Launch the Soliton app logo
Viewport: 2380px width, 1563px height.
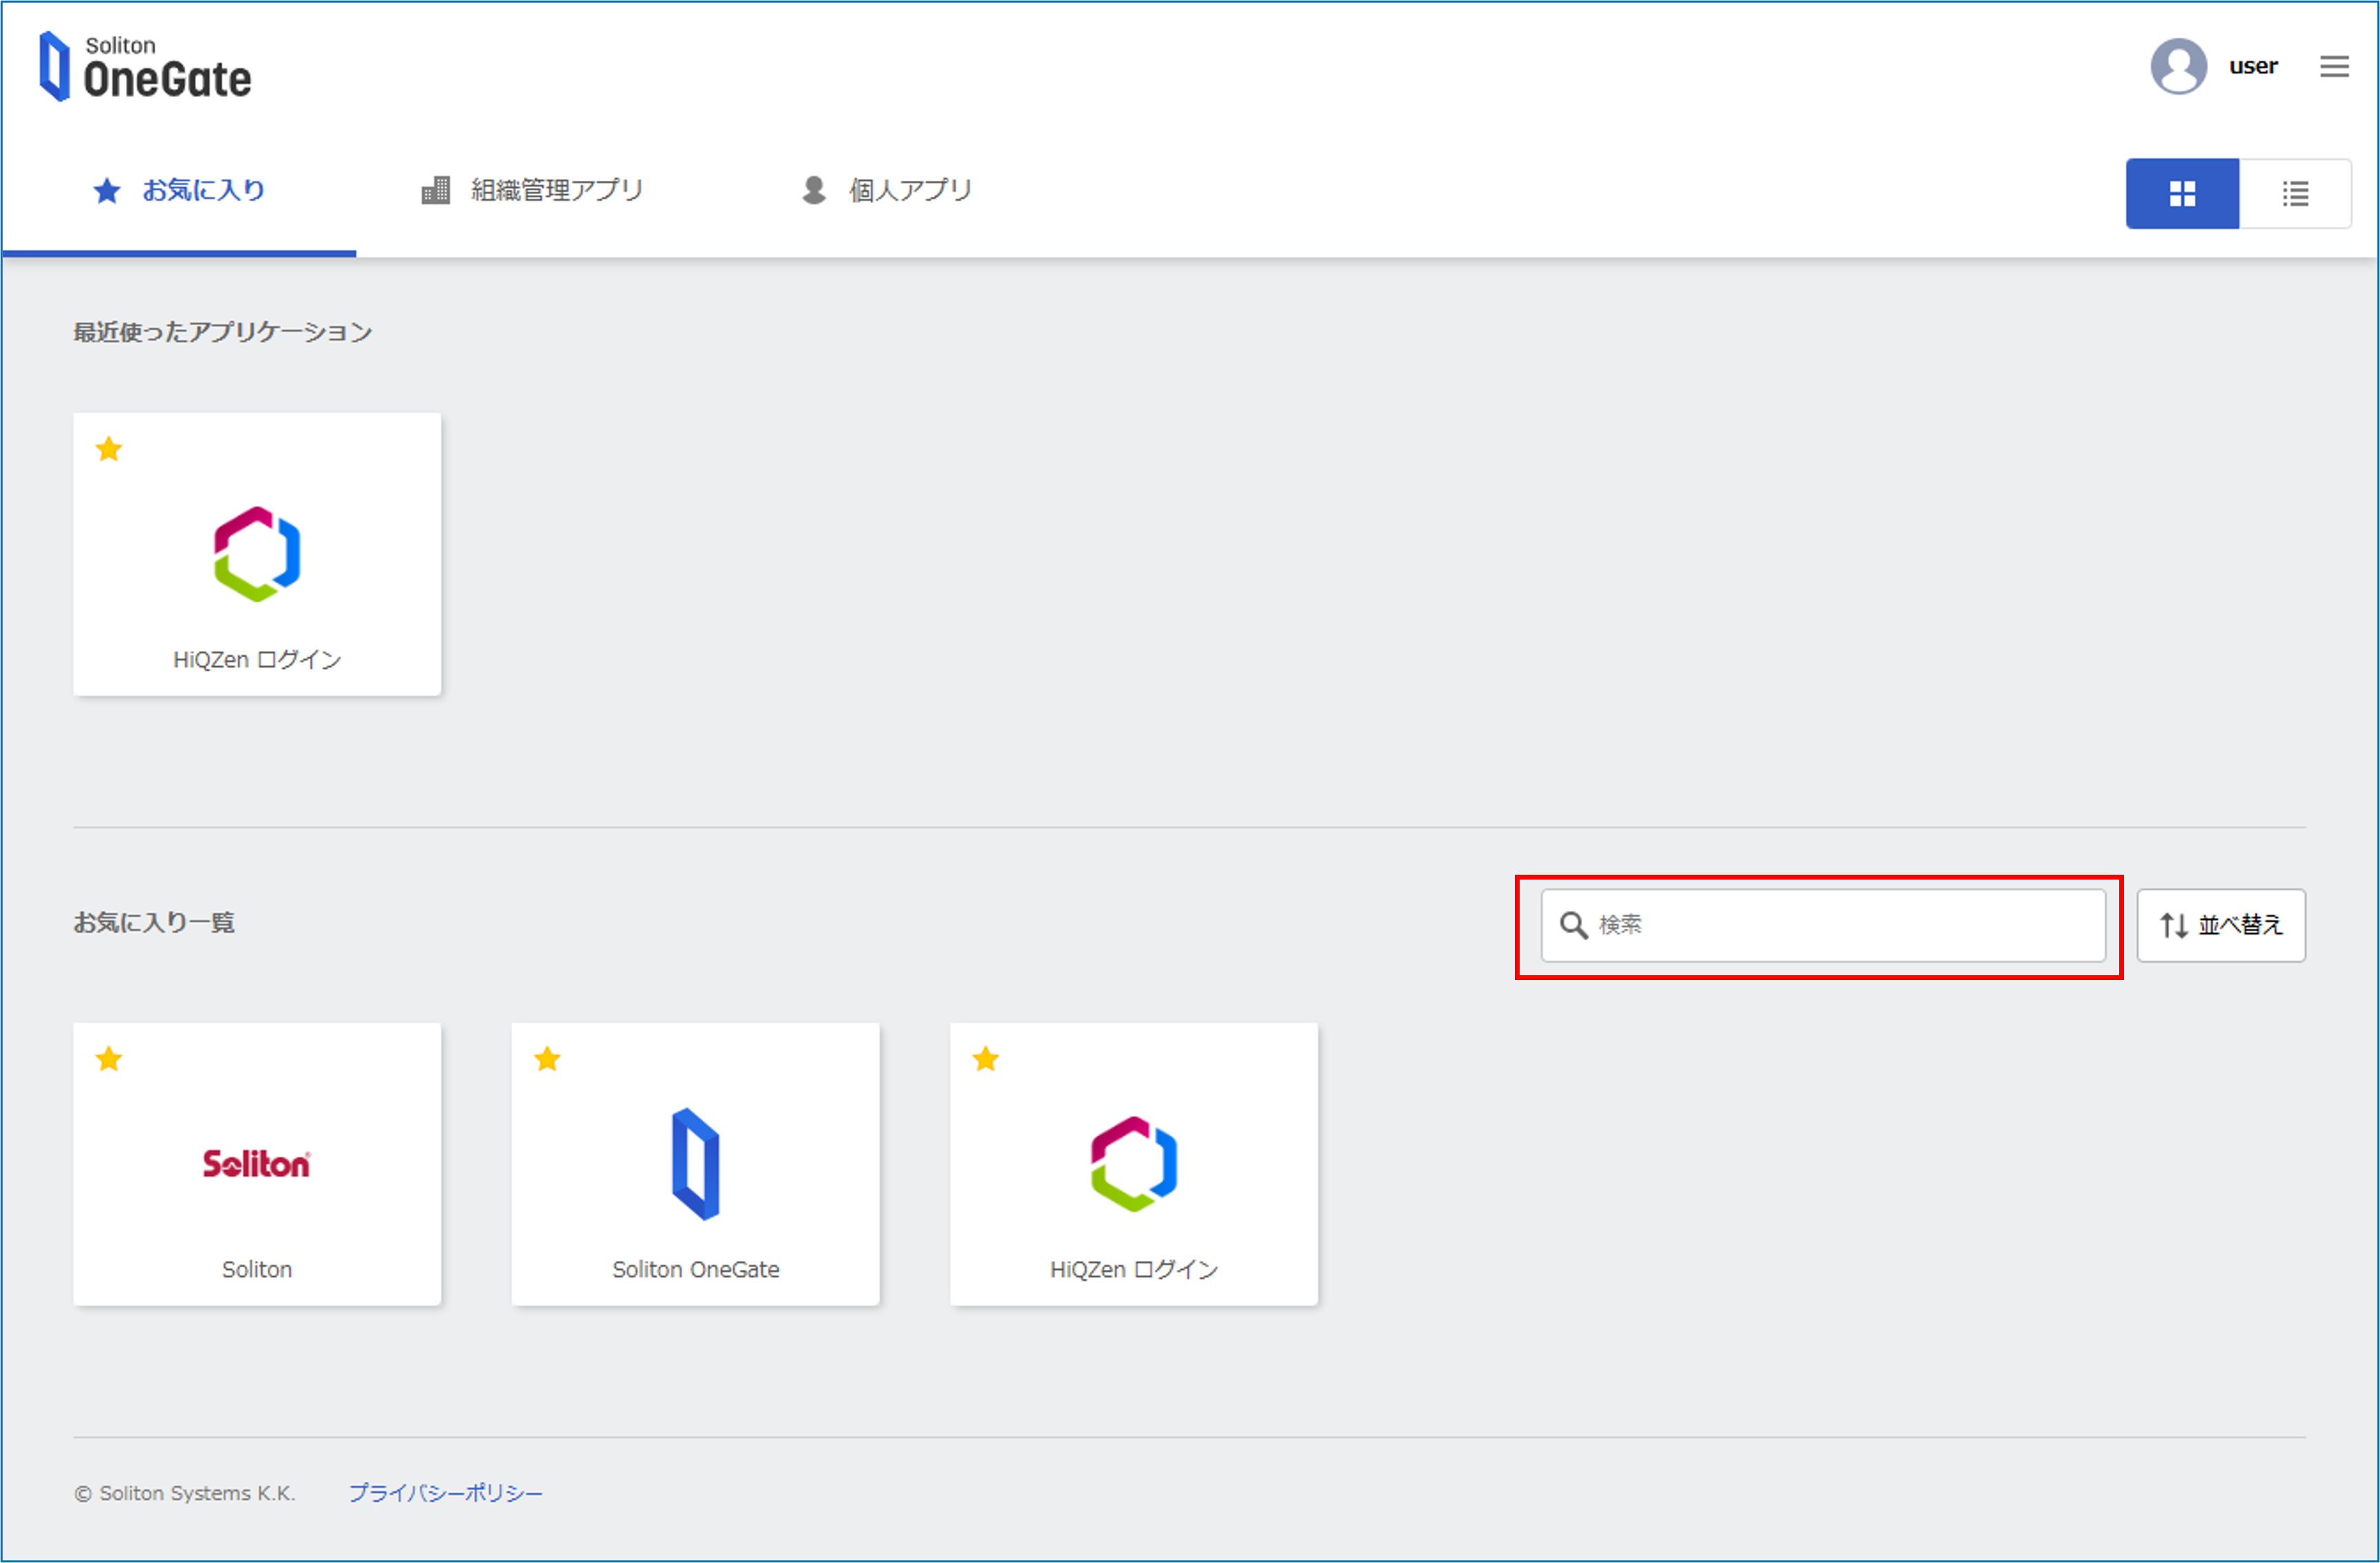click(257, 1164)
